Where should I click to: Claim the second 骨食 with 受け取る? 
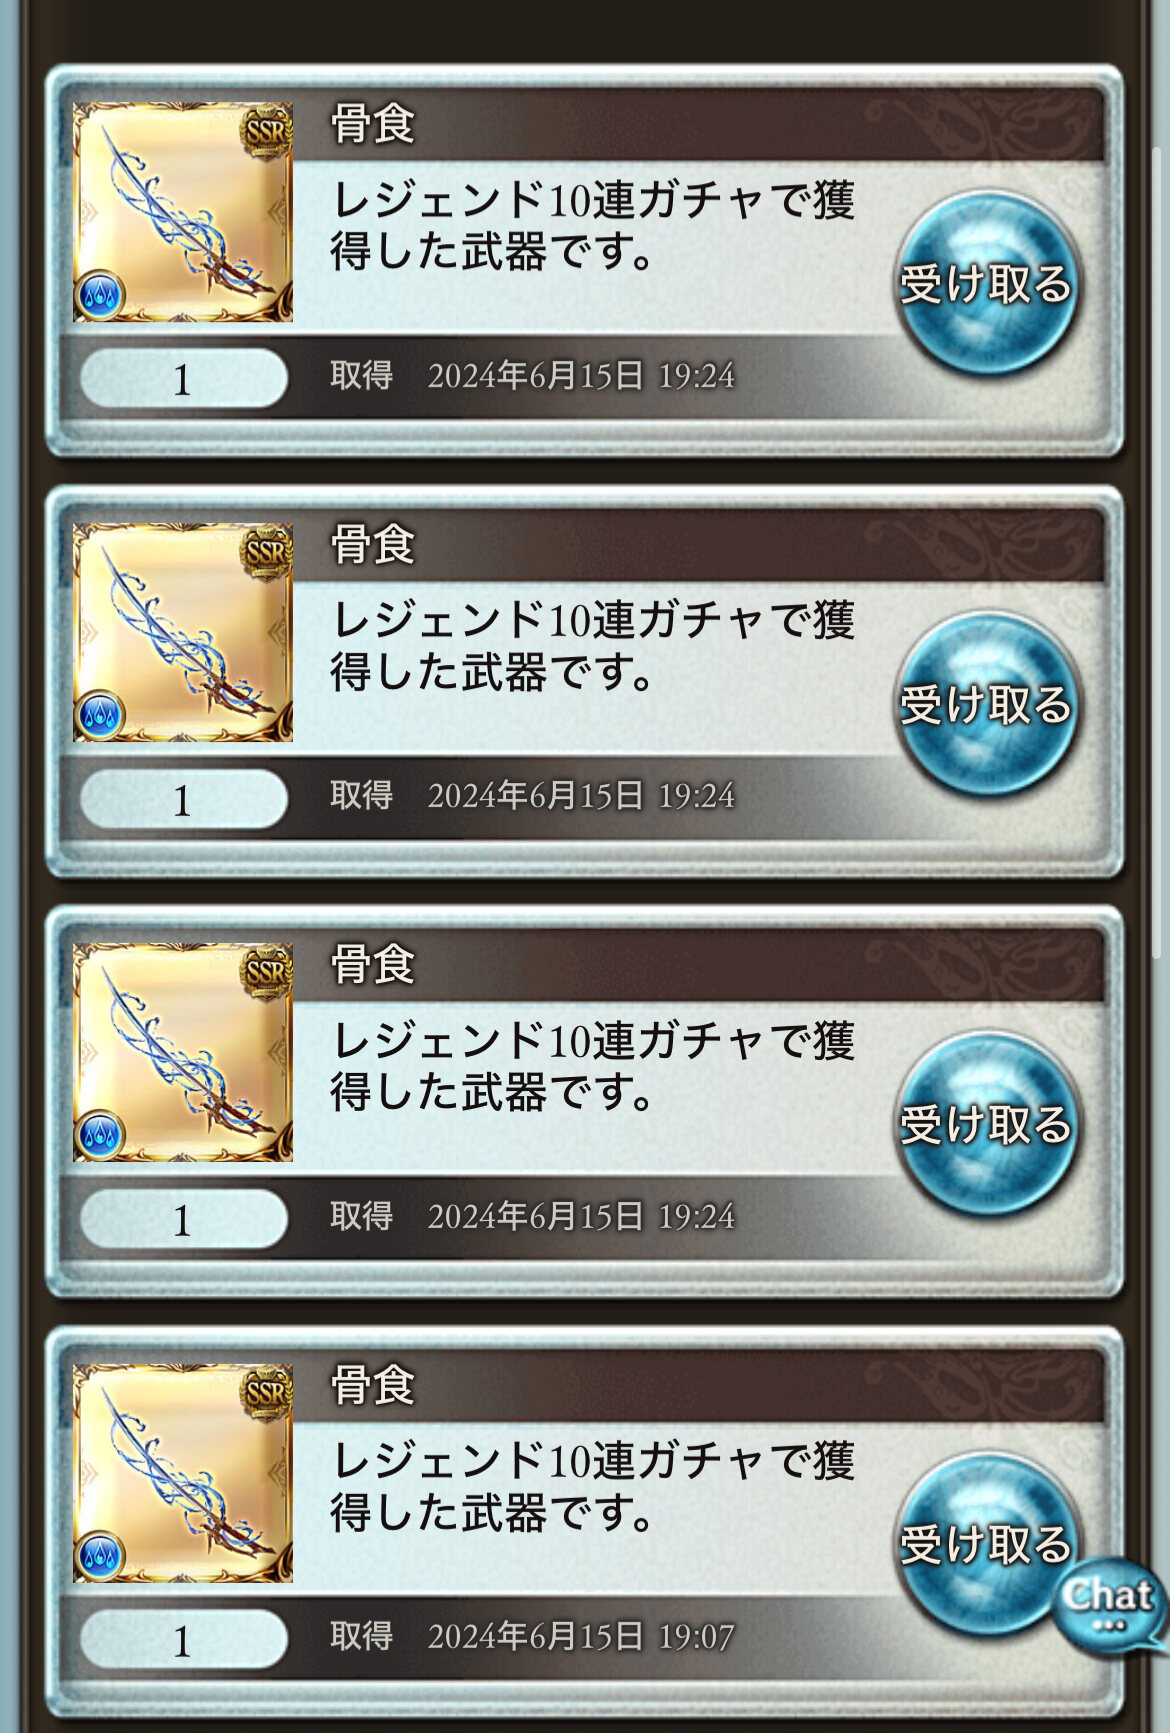(x=986, y=704)
